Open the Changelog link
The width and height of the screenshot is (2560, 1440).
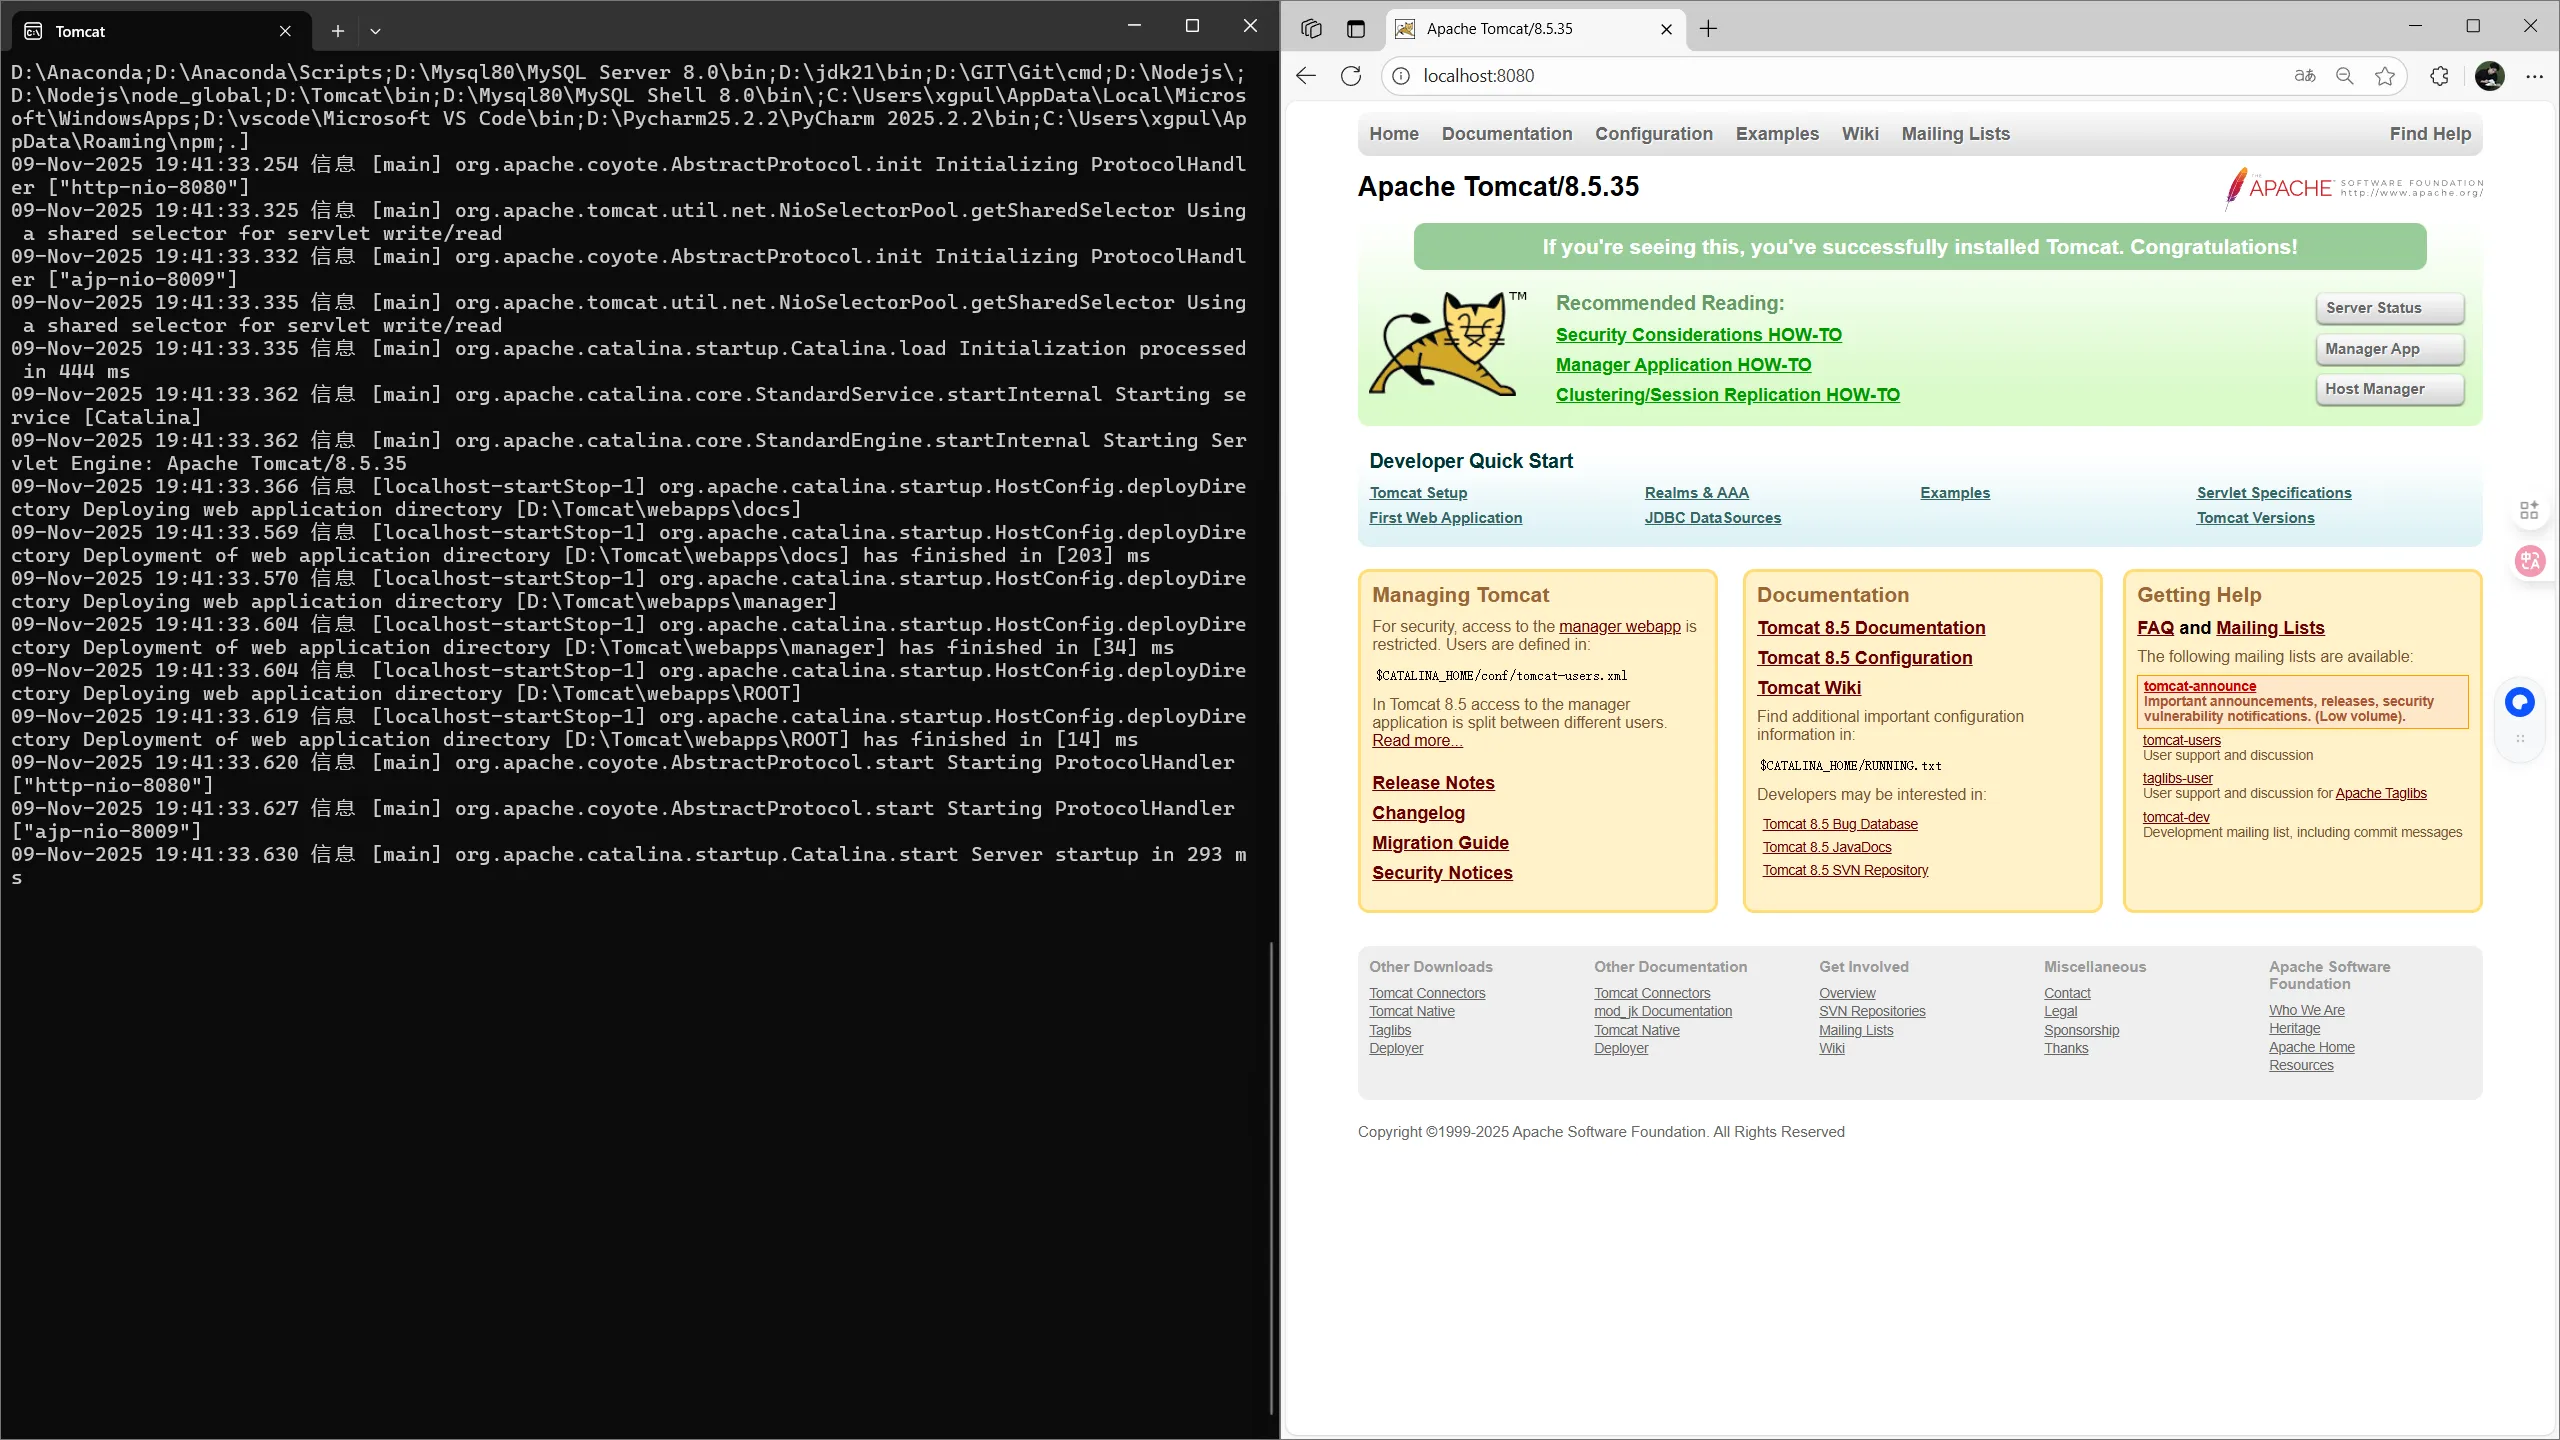tap(1418, 813)
